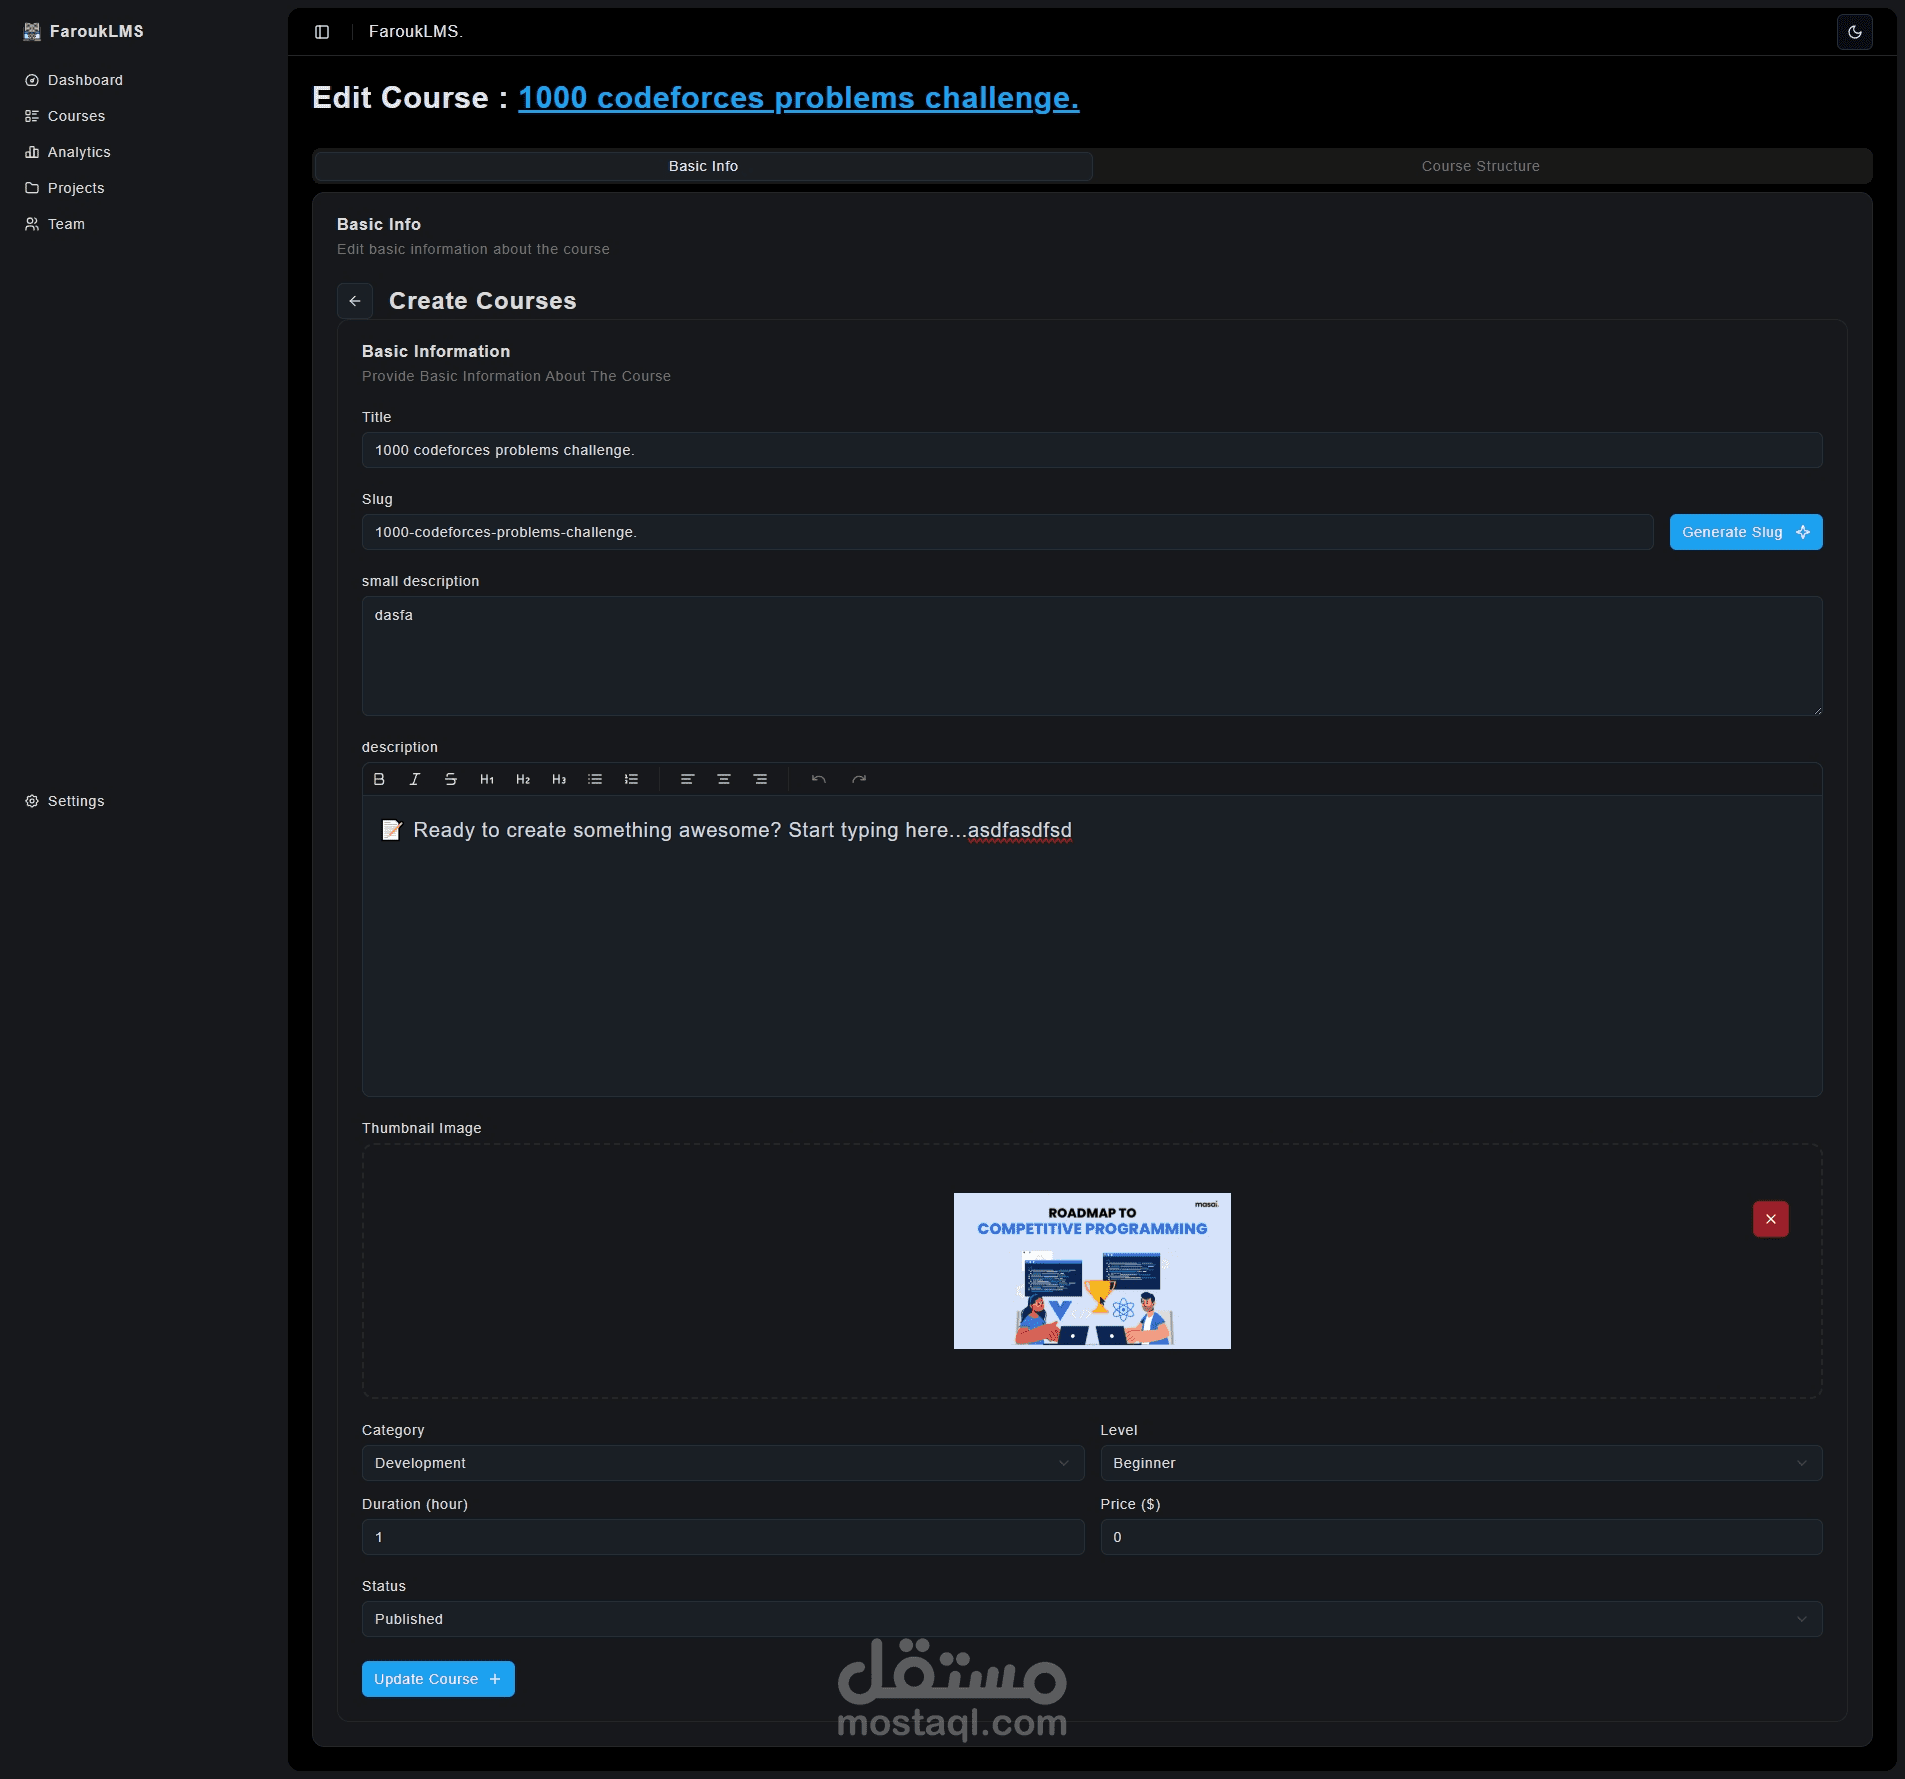The height and width of the screenshot is (1779, 1905).
Task: Center align description text
Action: point(724,779)
